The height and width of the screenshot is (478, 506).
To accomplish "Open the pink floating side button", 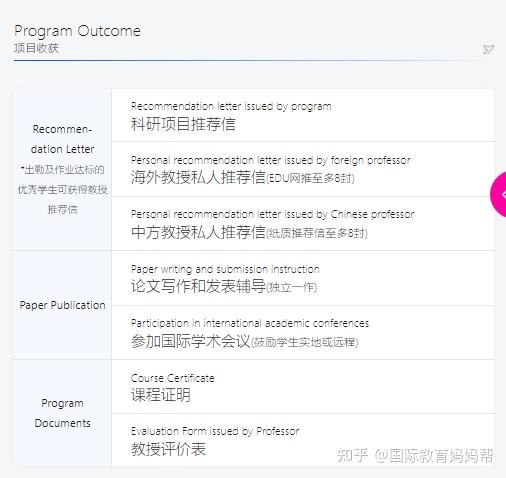I will click(x=498, y=195).
